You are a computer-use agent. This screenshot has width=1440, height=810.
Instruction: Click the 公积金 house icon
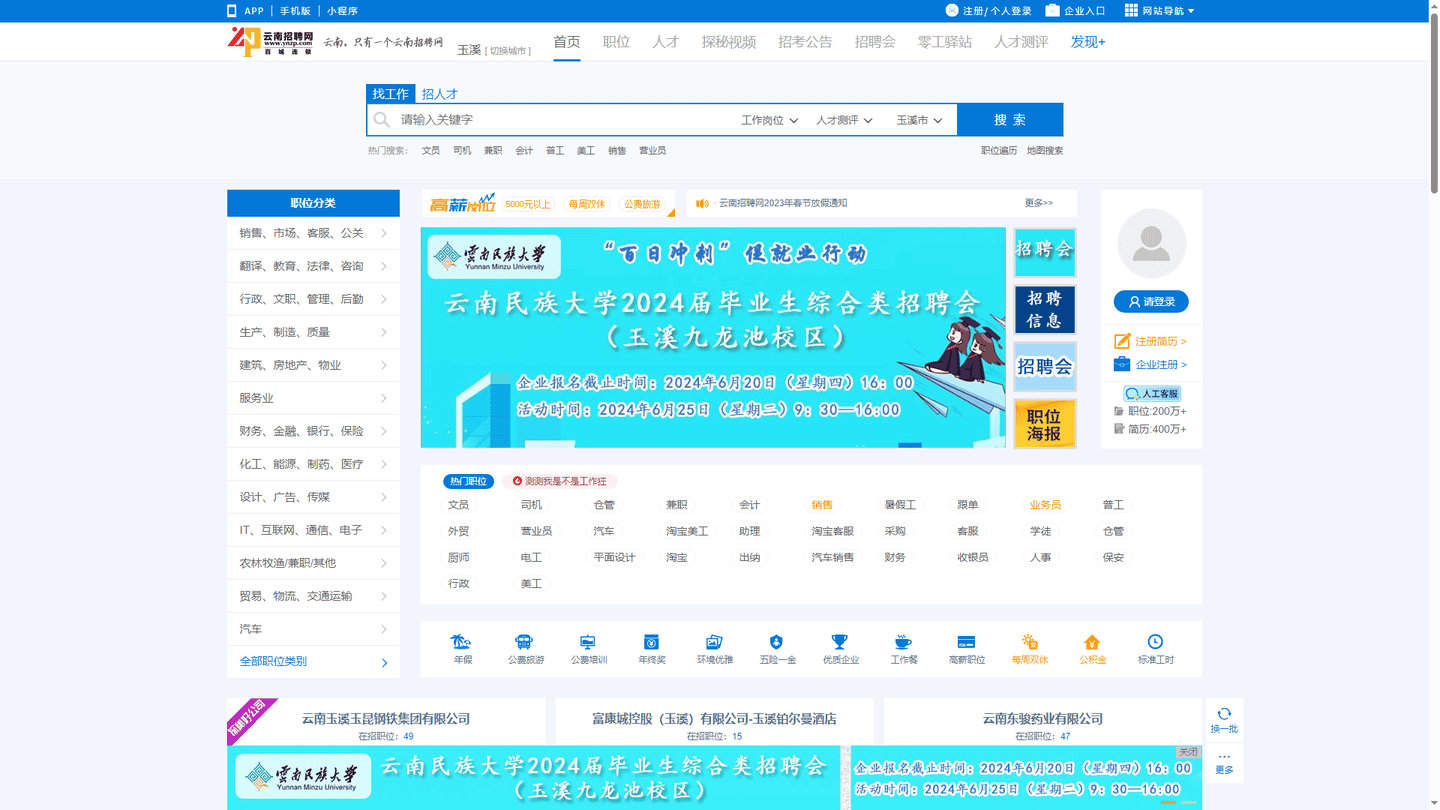tap(1092, 642)
